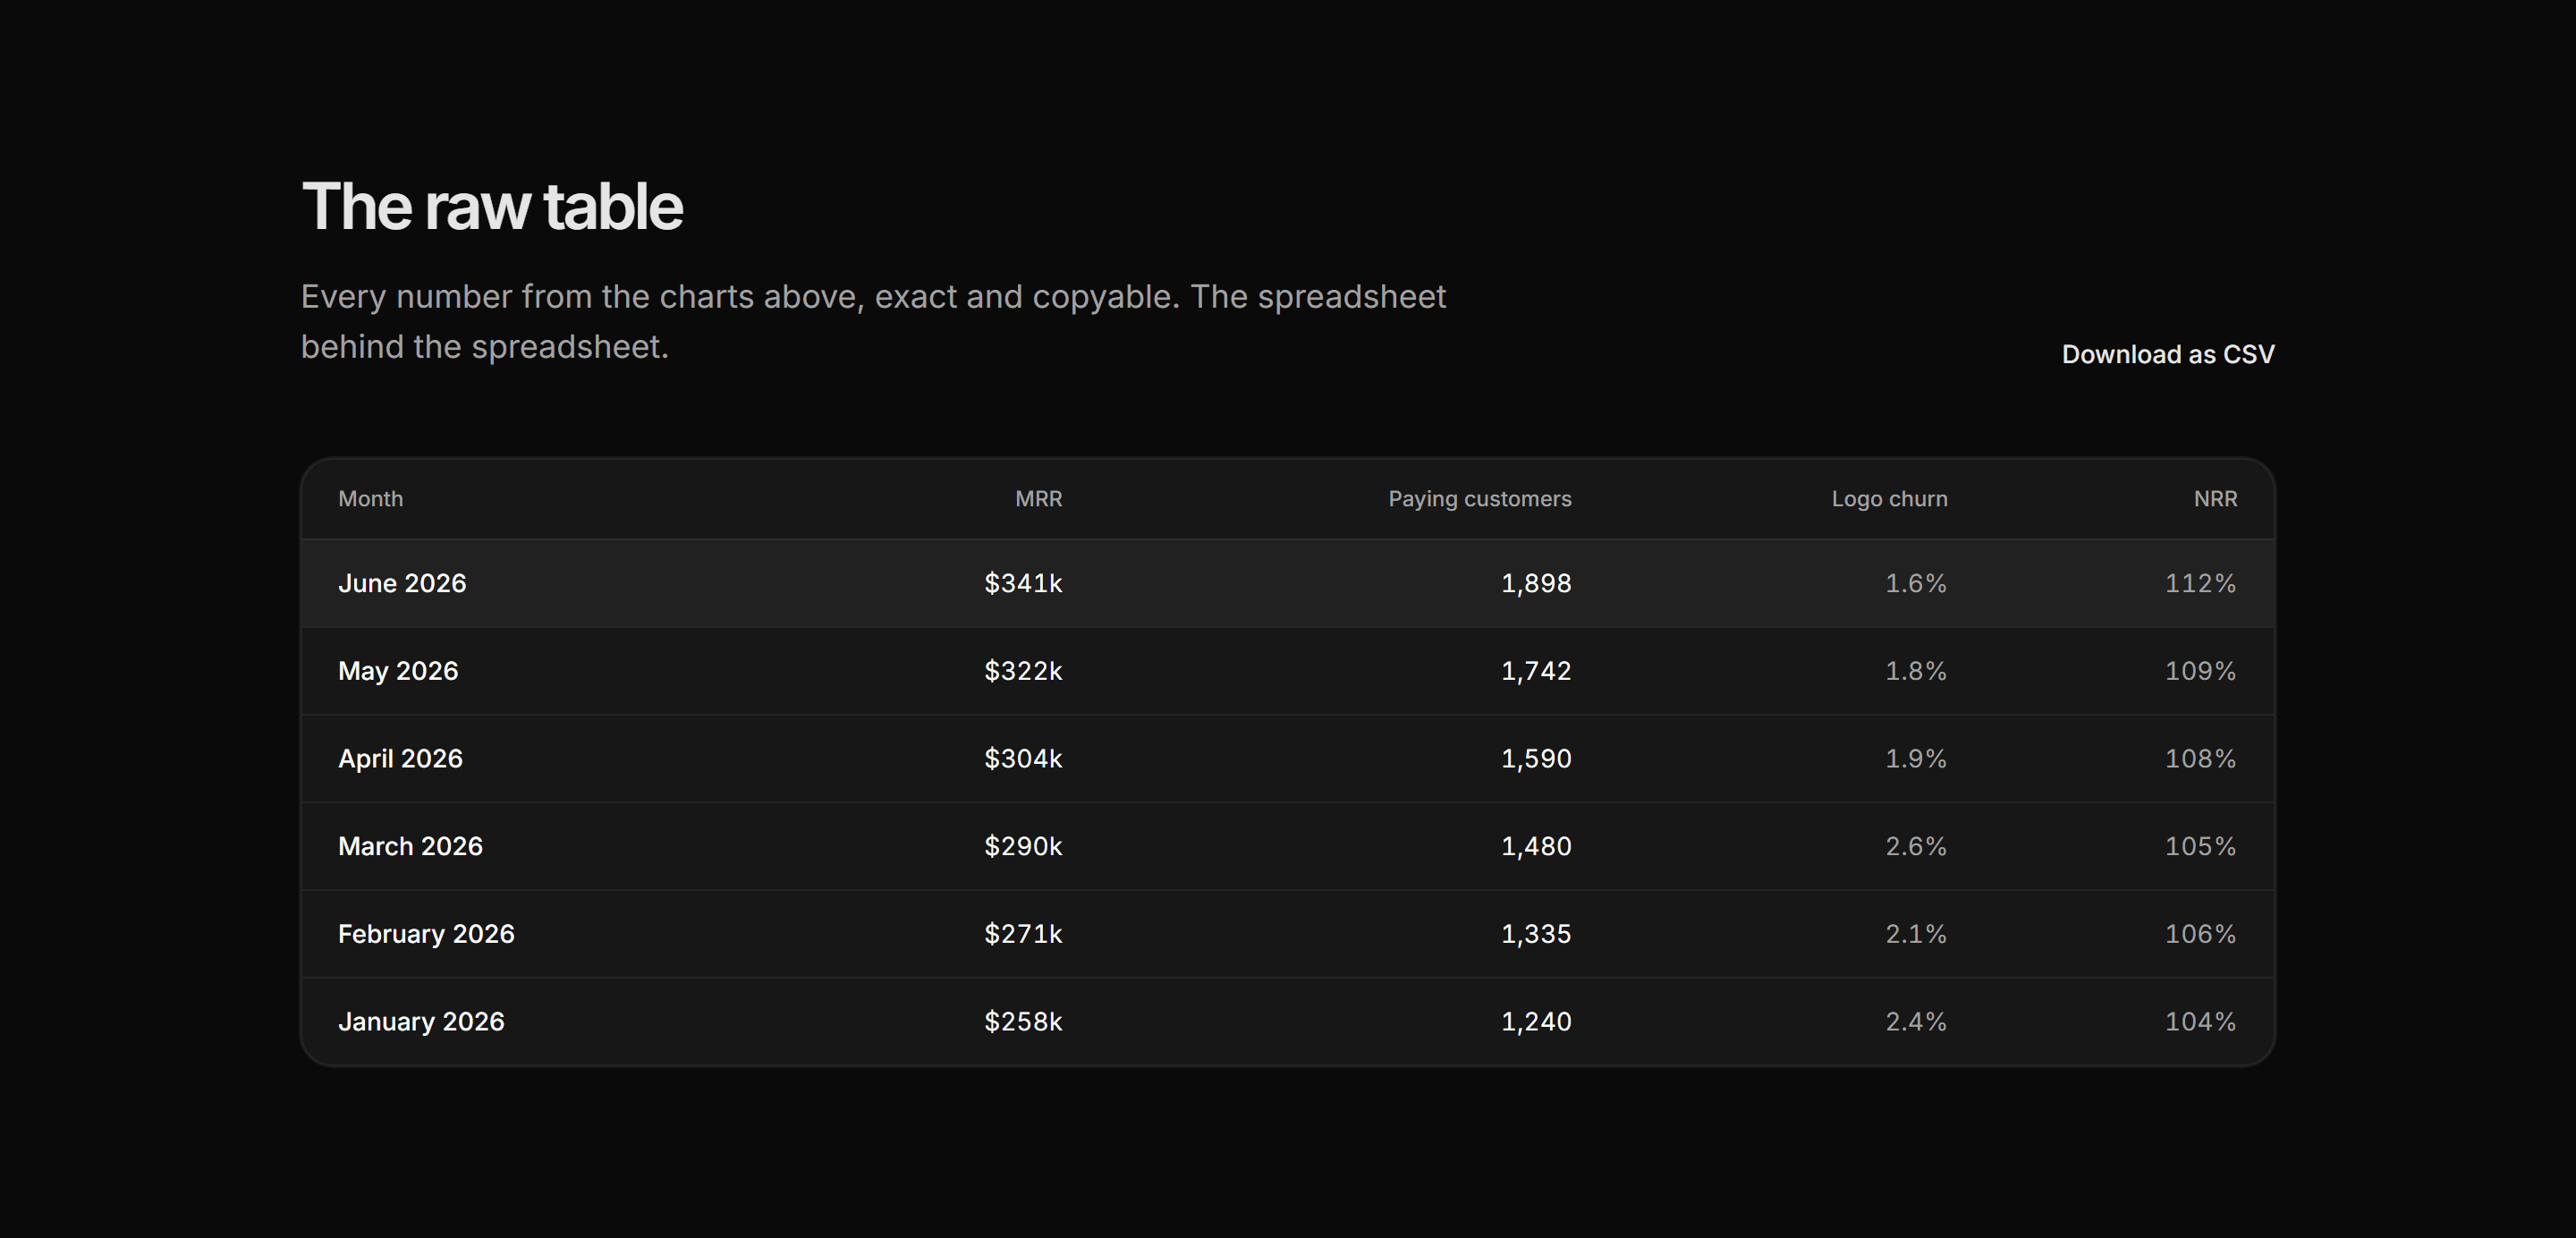
Task: Click the 2.6% logo churn value
Action: coord(1916,846)
